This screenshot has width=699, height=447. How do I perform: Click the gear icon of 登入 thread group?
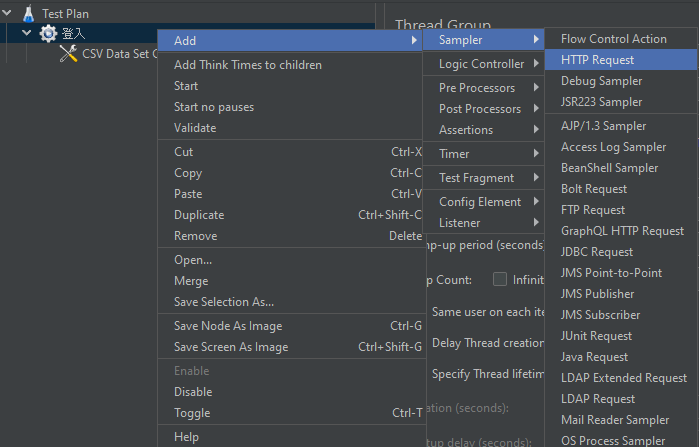(48, 33)
